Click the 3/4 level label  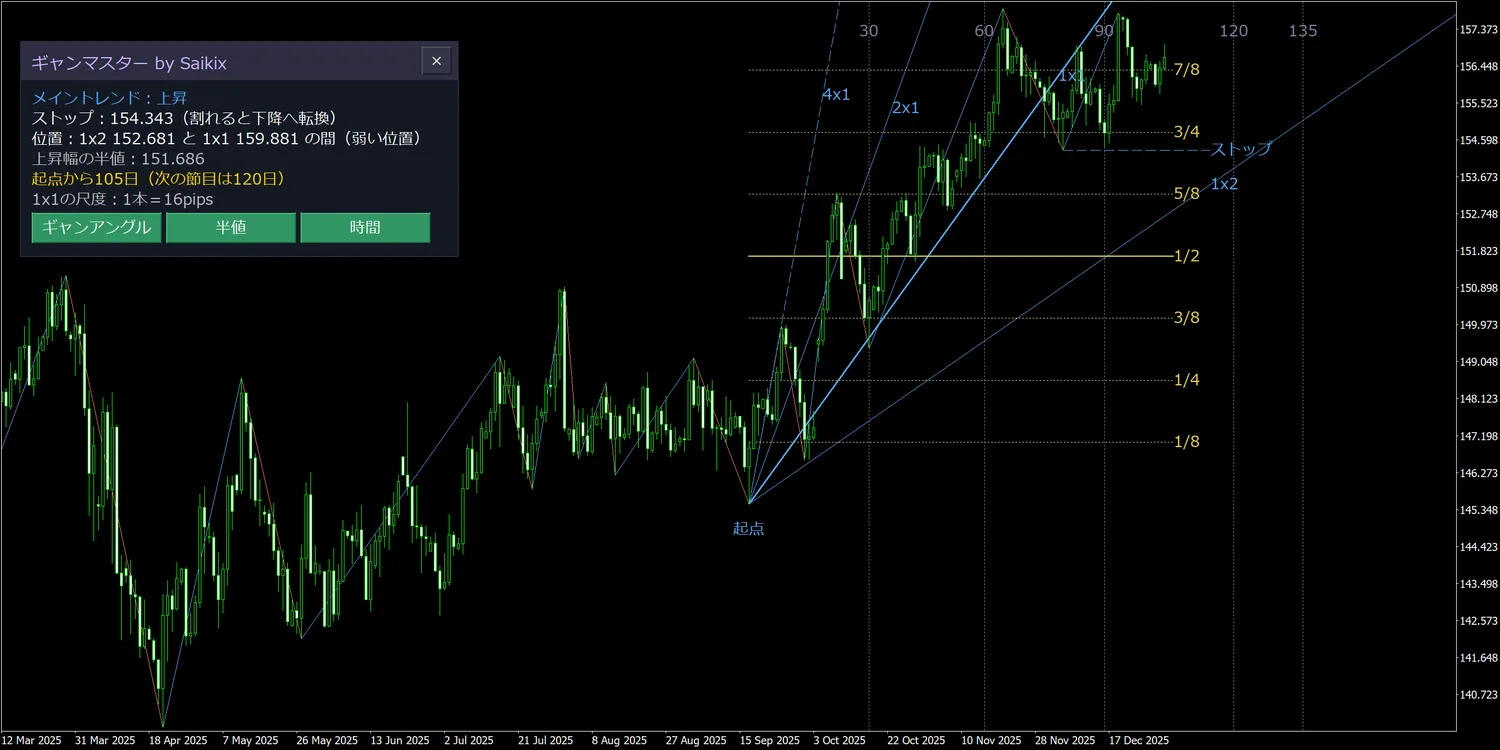coord(1187,131)
